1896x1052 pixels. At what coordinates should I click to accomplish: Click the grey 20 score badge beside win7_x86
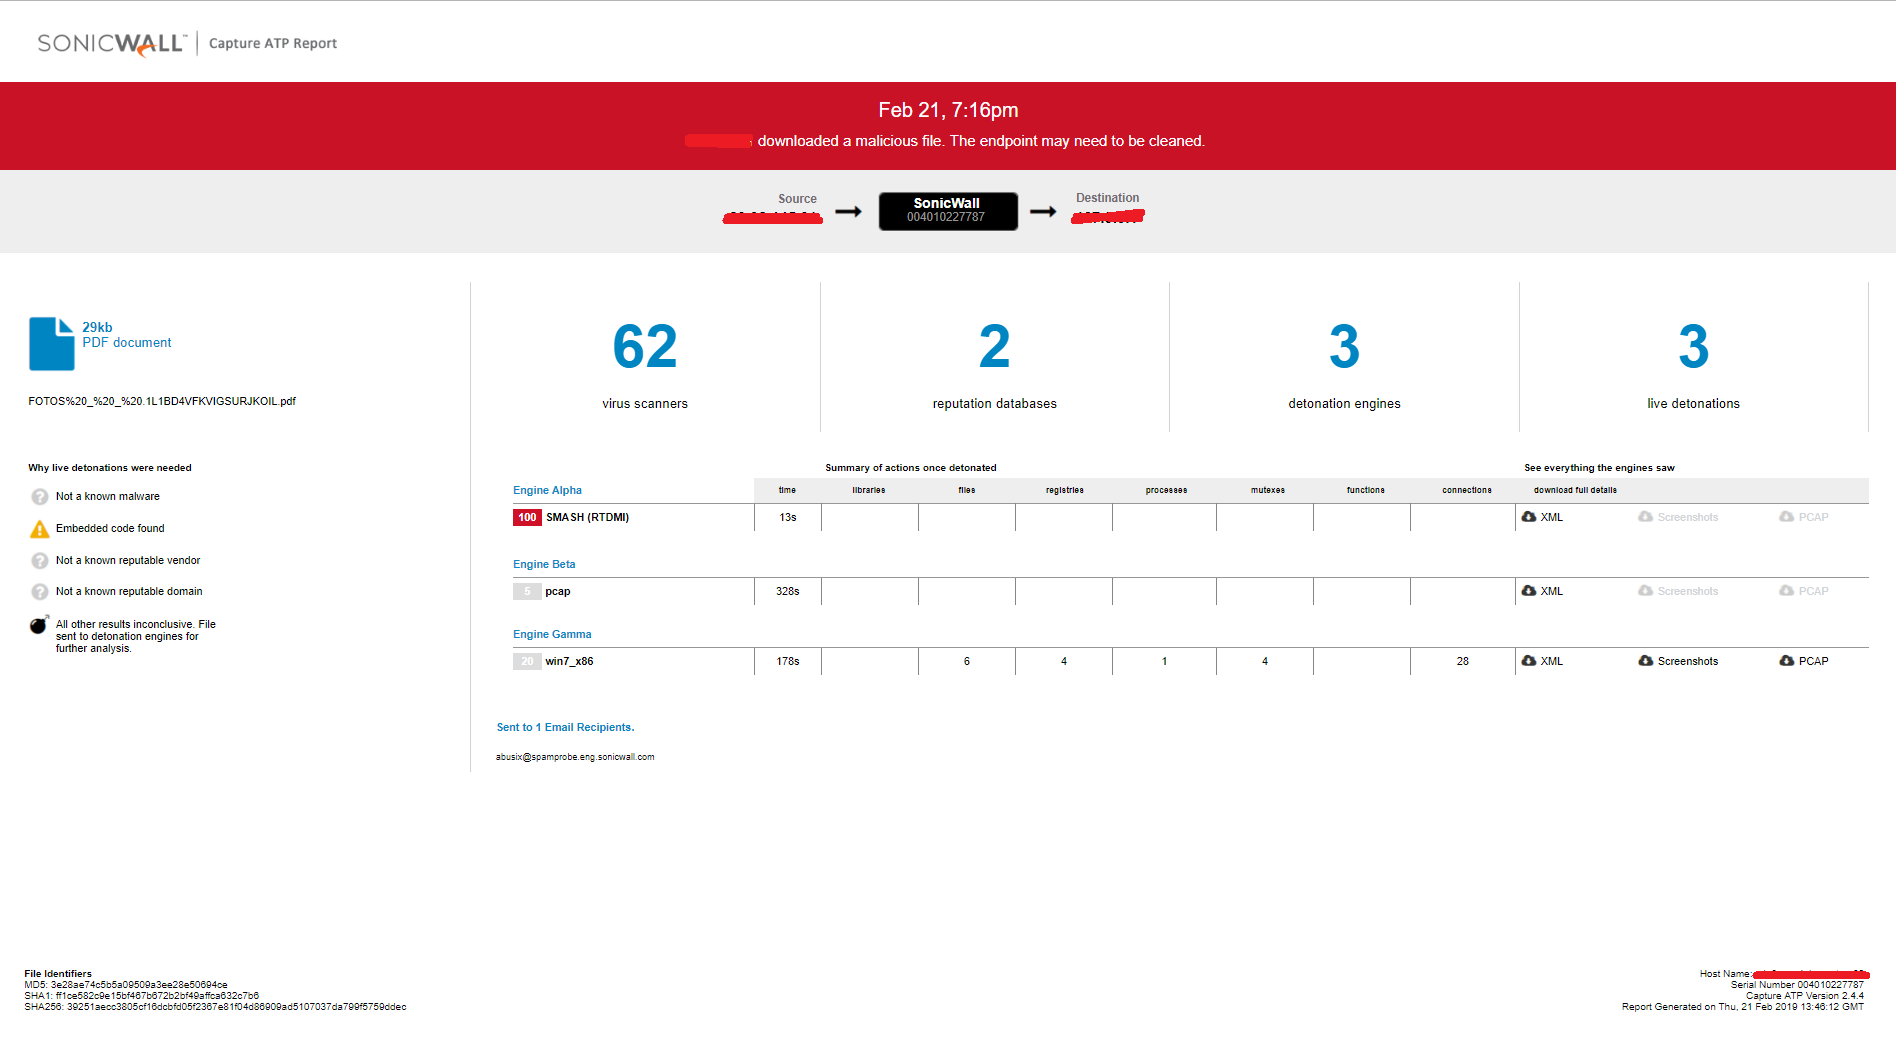[527, 661]
